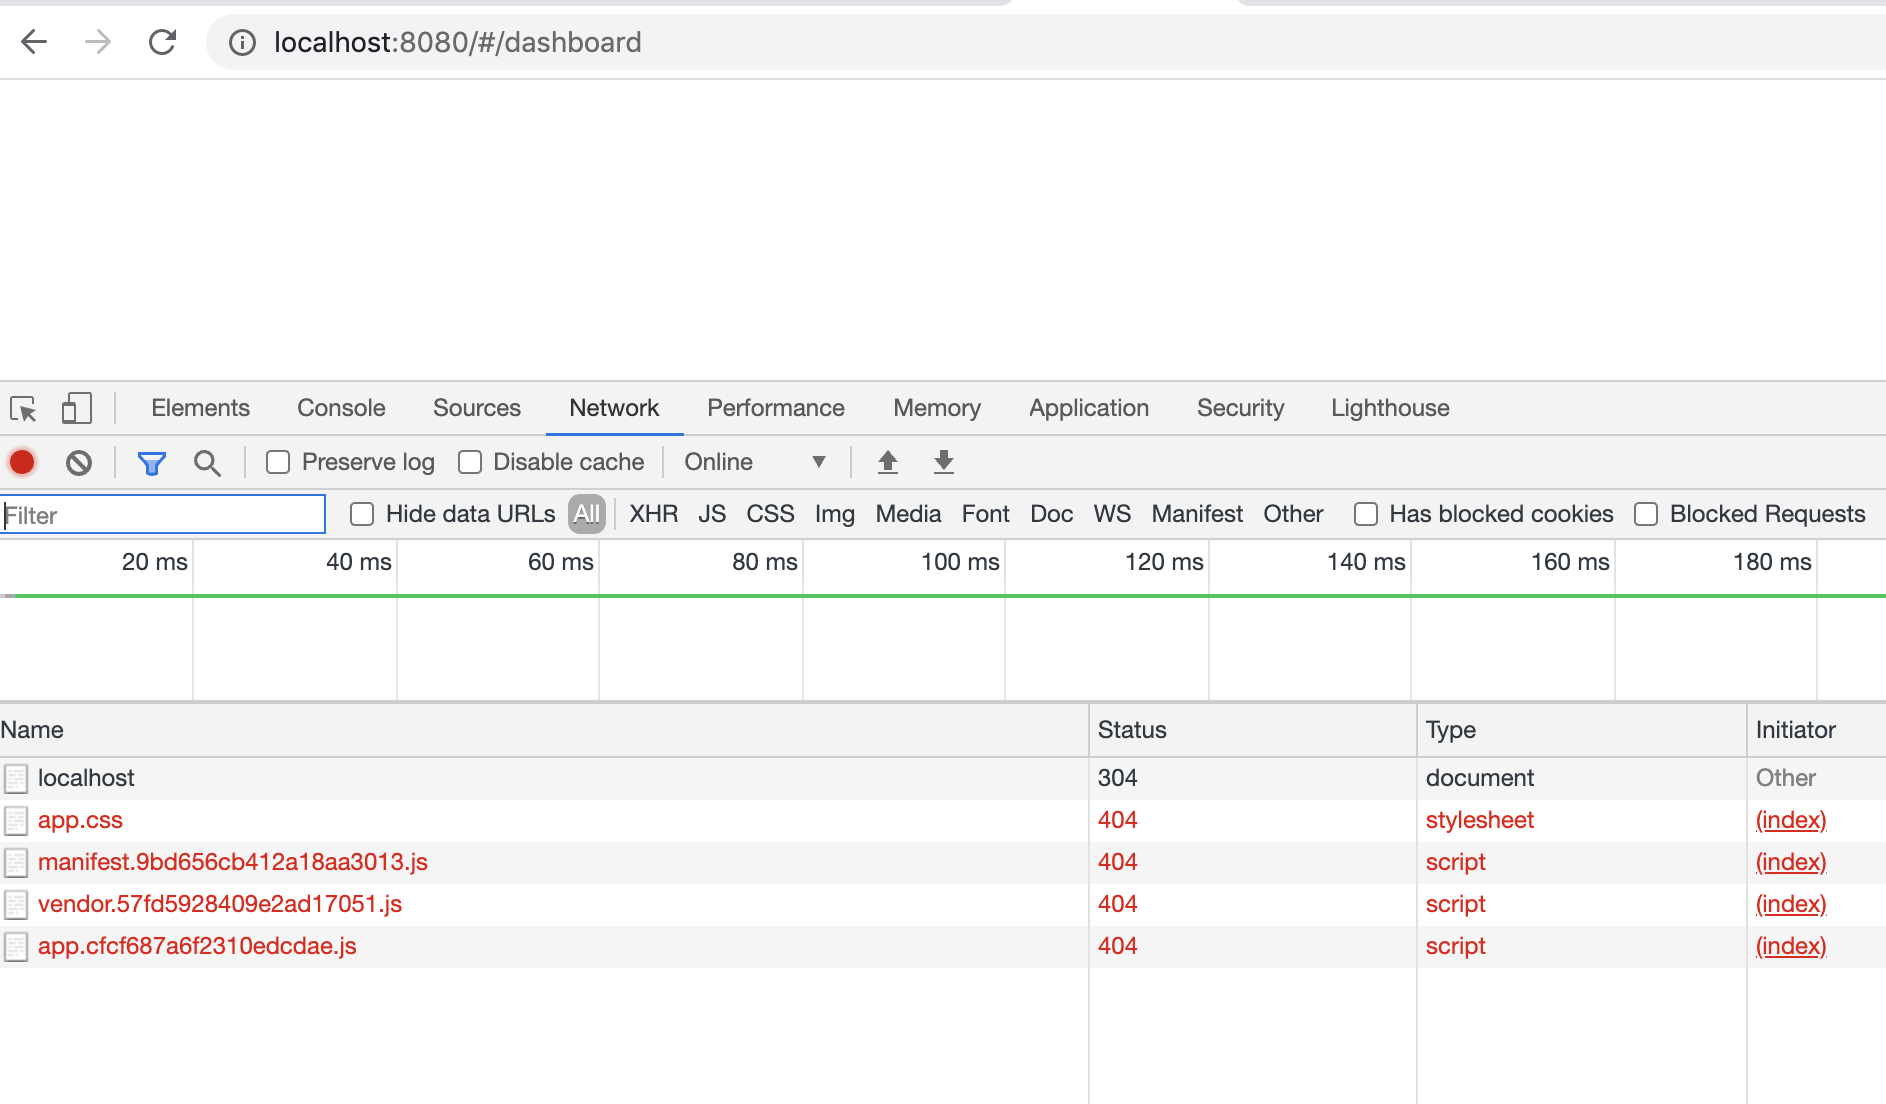Clear the network log
This screenshot has height=1104, width=1886.
[x=79, y=462]
